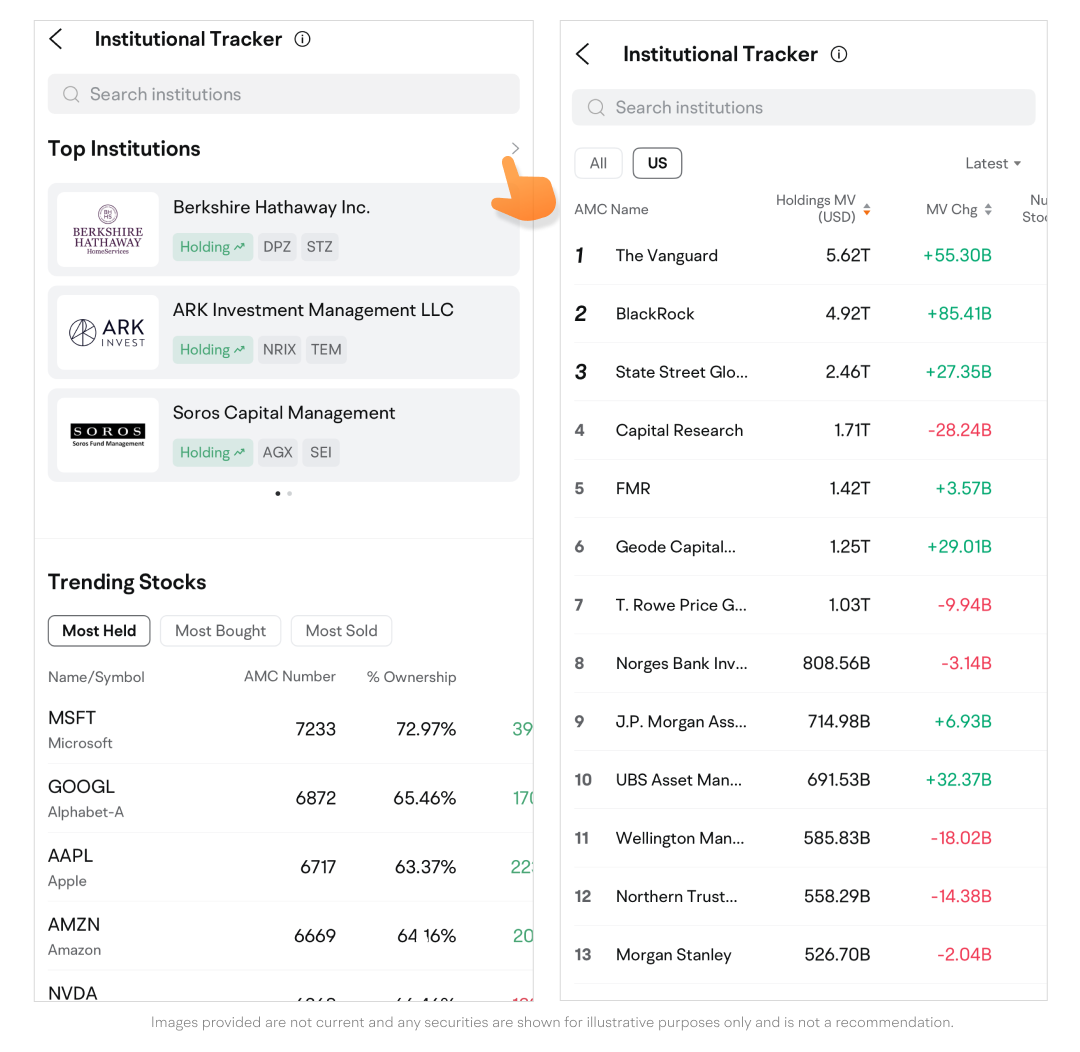This screenshot has width=1080, height=1052.
Task: Switch to the US institutions tab
Action: [657, 163]
